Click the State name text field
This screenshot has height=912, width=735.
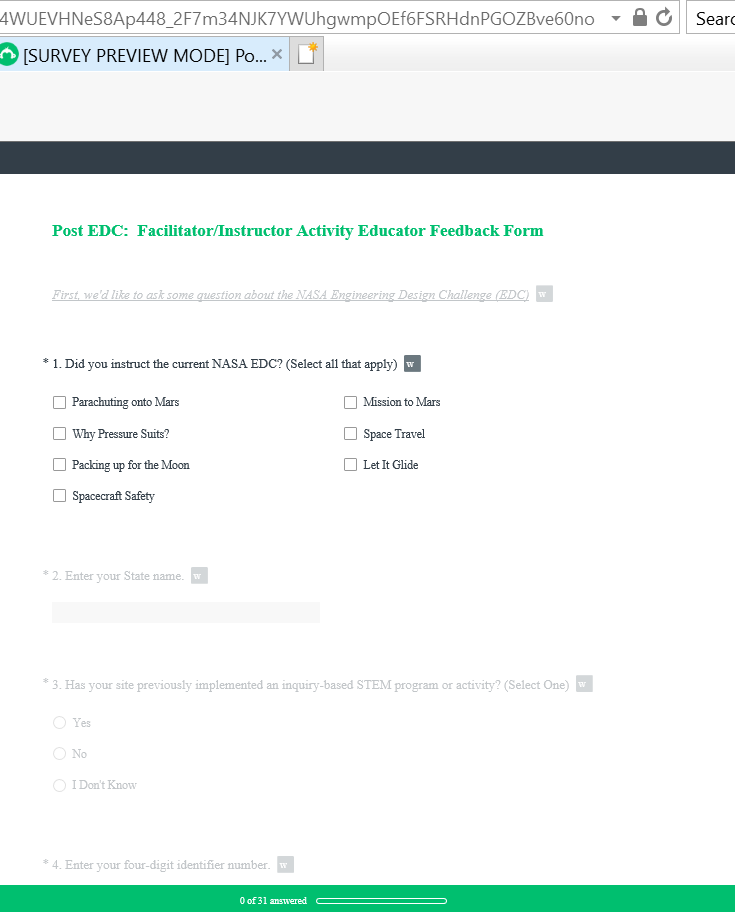tap(186, 612)
